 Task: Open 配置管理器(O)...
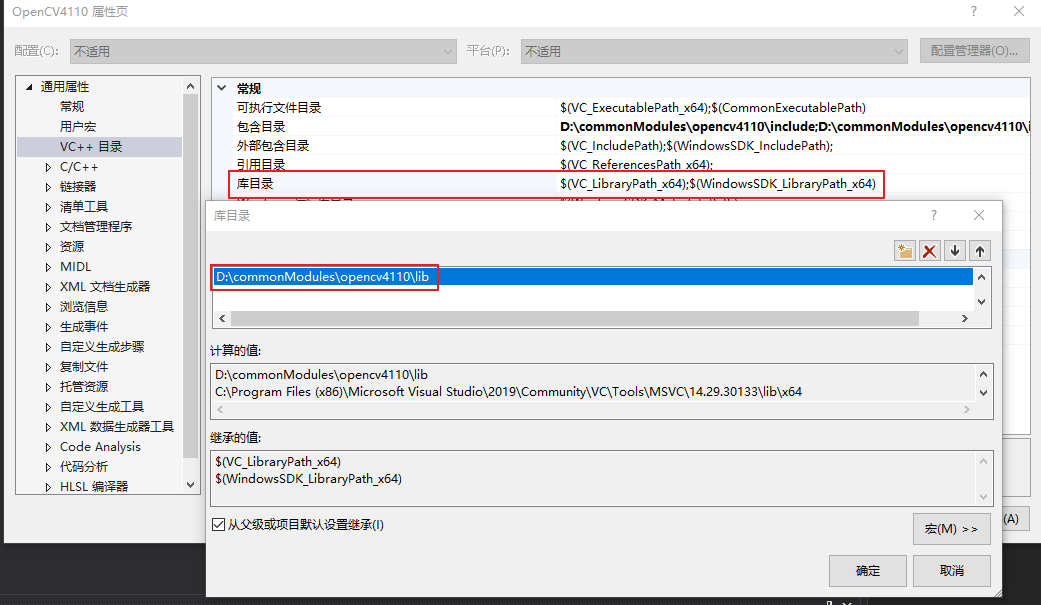point(974,50)
